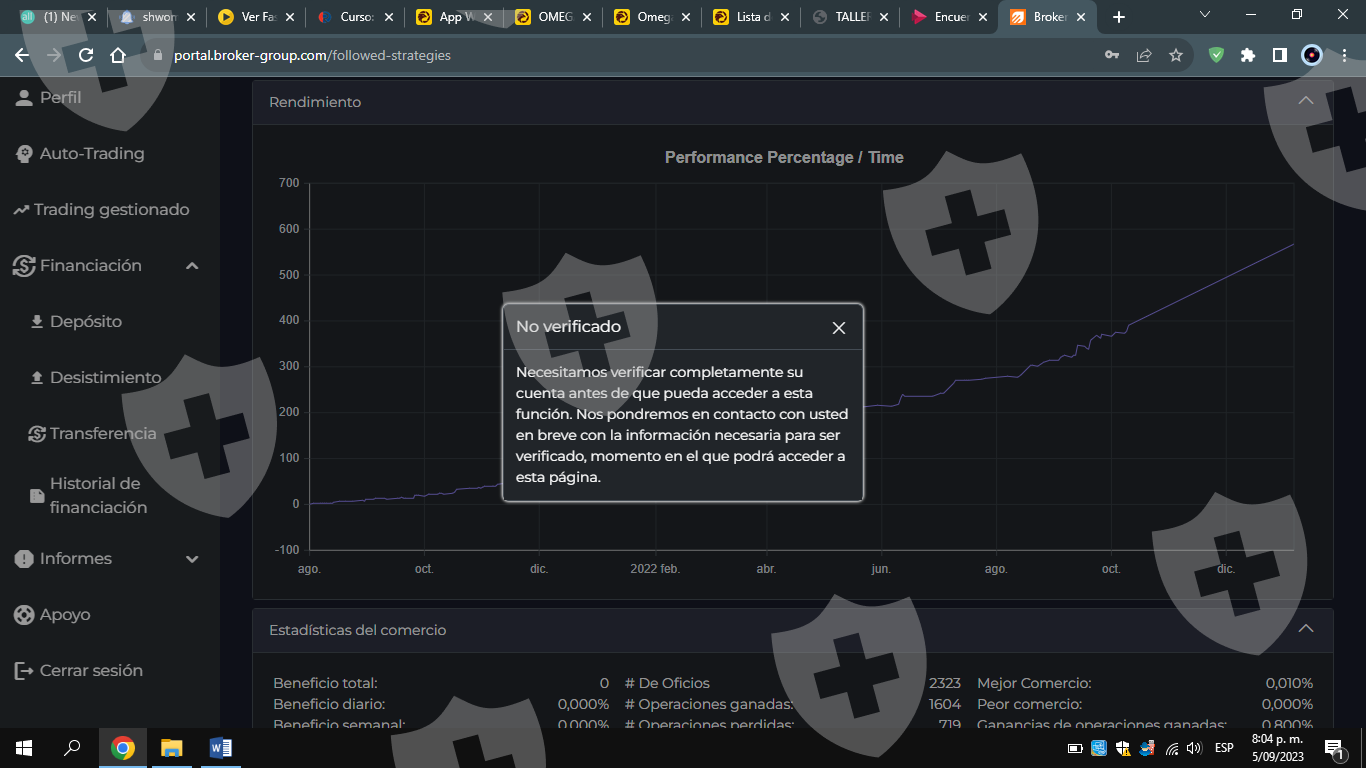Open the Depósito page
1366x768 pixels.
(86, 322)
